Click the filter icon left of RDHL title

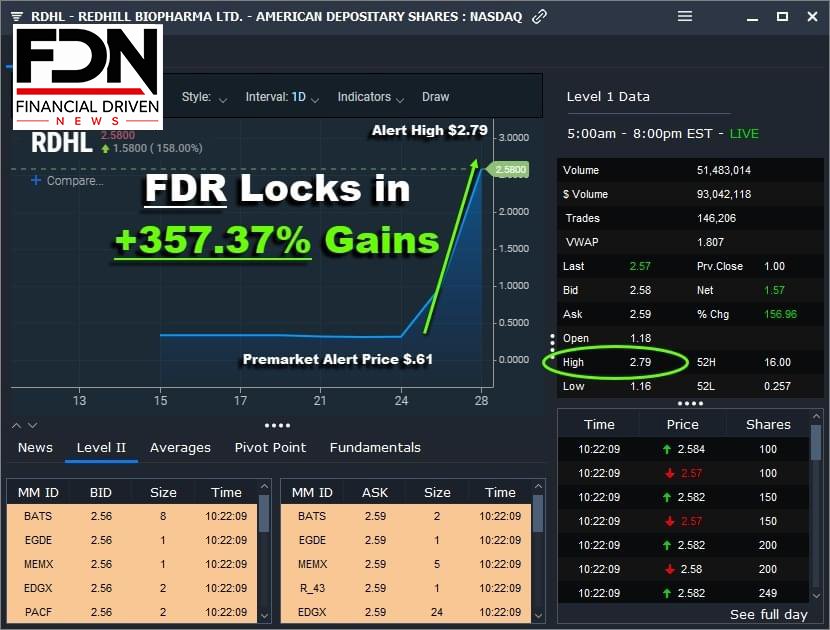pos(17,16)
